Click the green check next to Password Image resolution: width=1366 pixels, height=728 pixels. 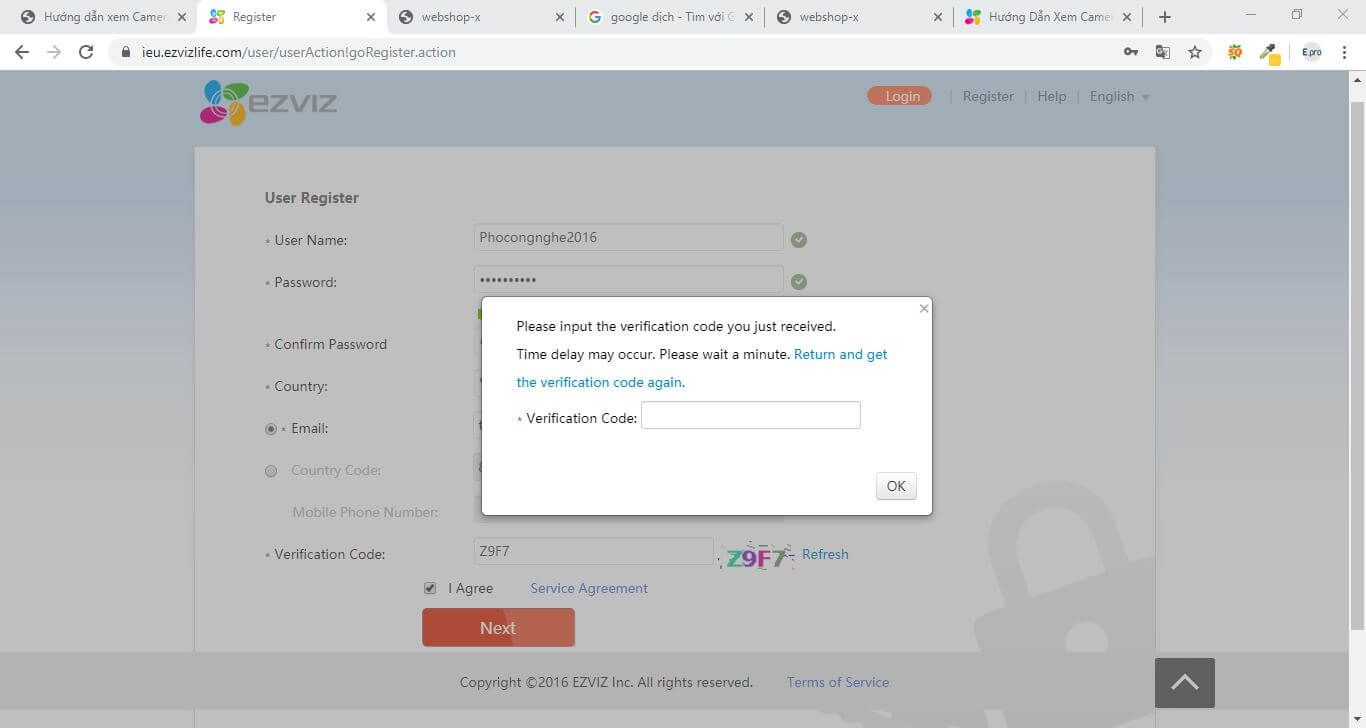tap(798, 282)
